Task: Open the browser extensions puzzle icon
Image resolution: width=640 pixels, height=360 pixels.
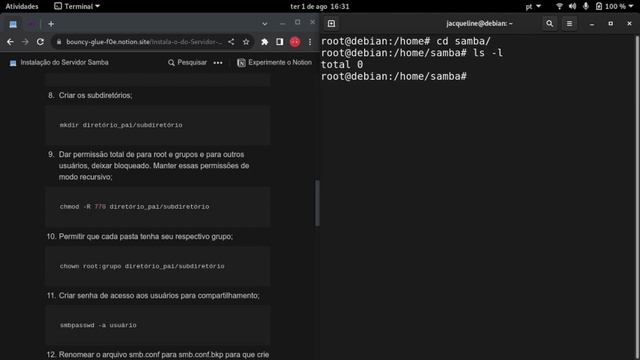Action: [x=264, y=42]
